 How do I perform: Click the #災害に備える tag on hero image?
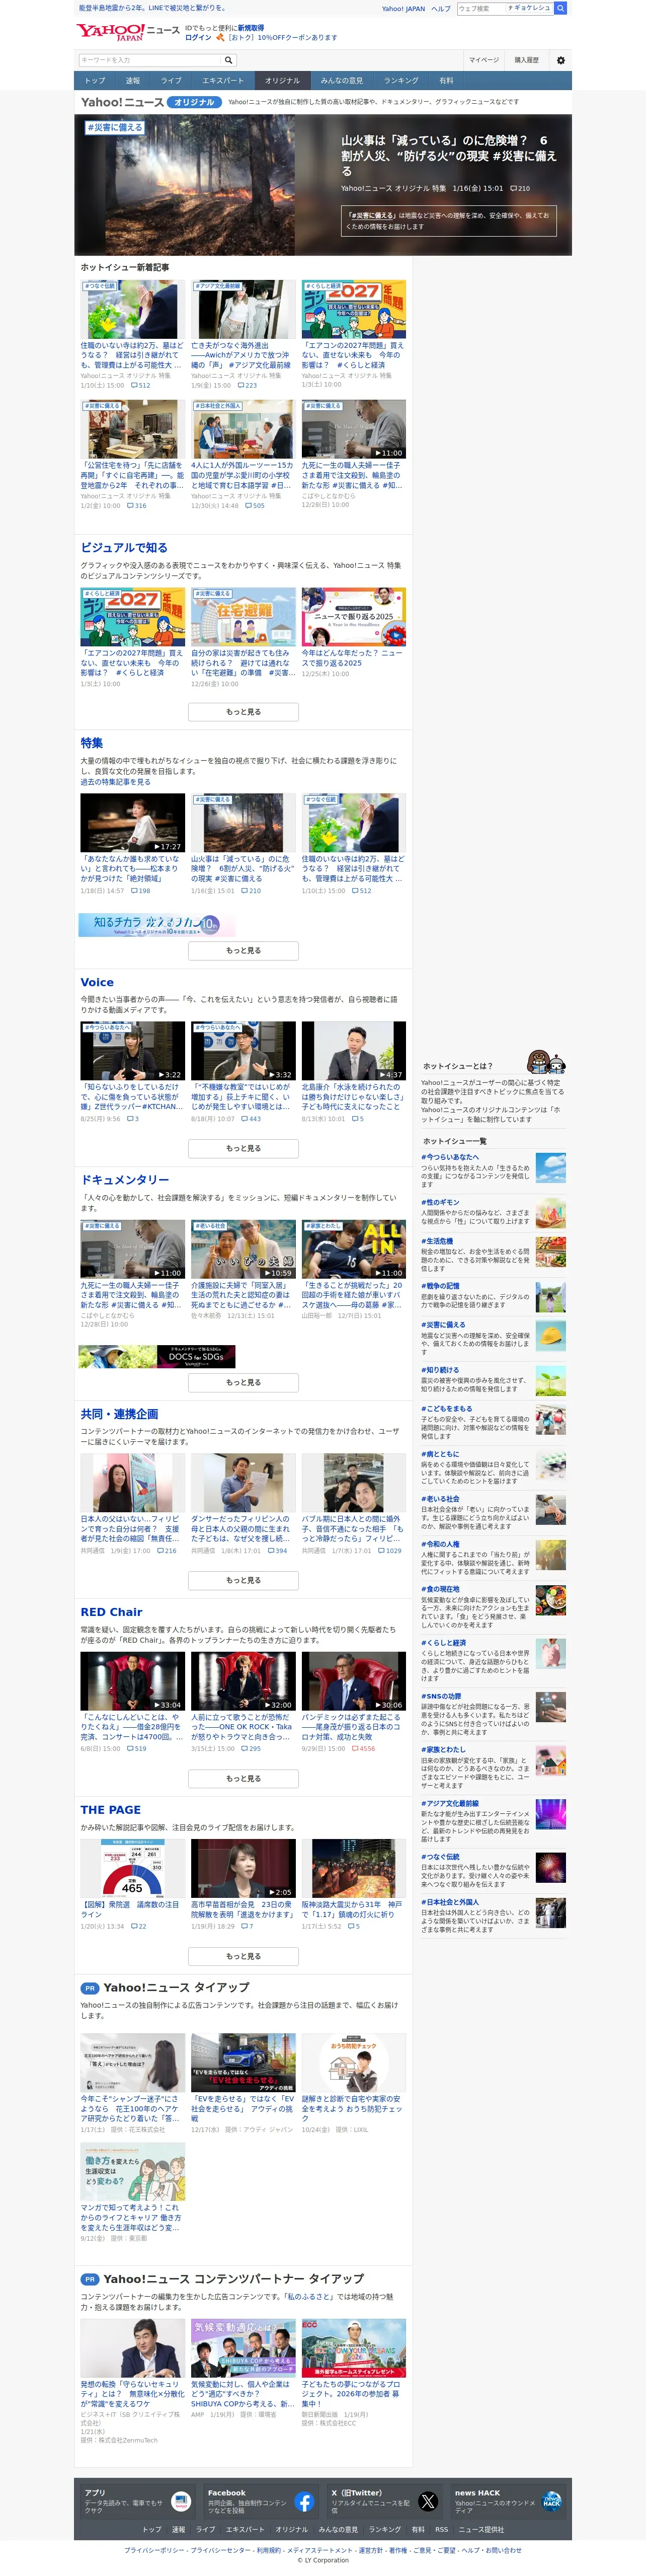[114, 127]
